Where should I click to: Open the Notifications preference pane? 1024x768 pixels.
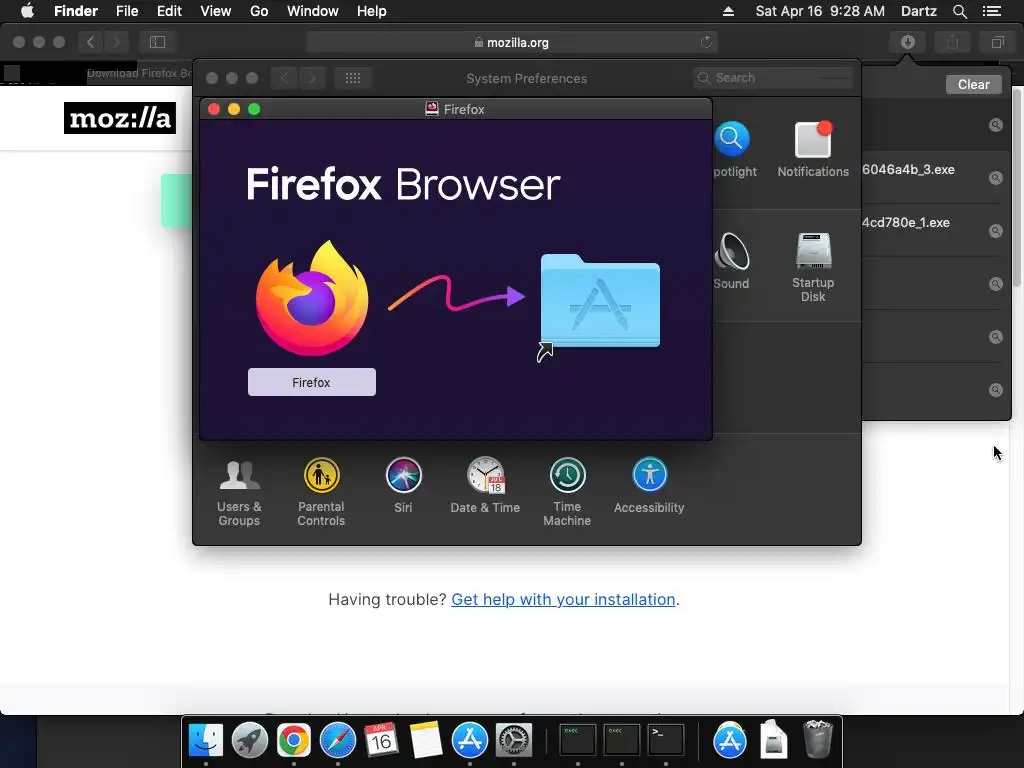813,149
